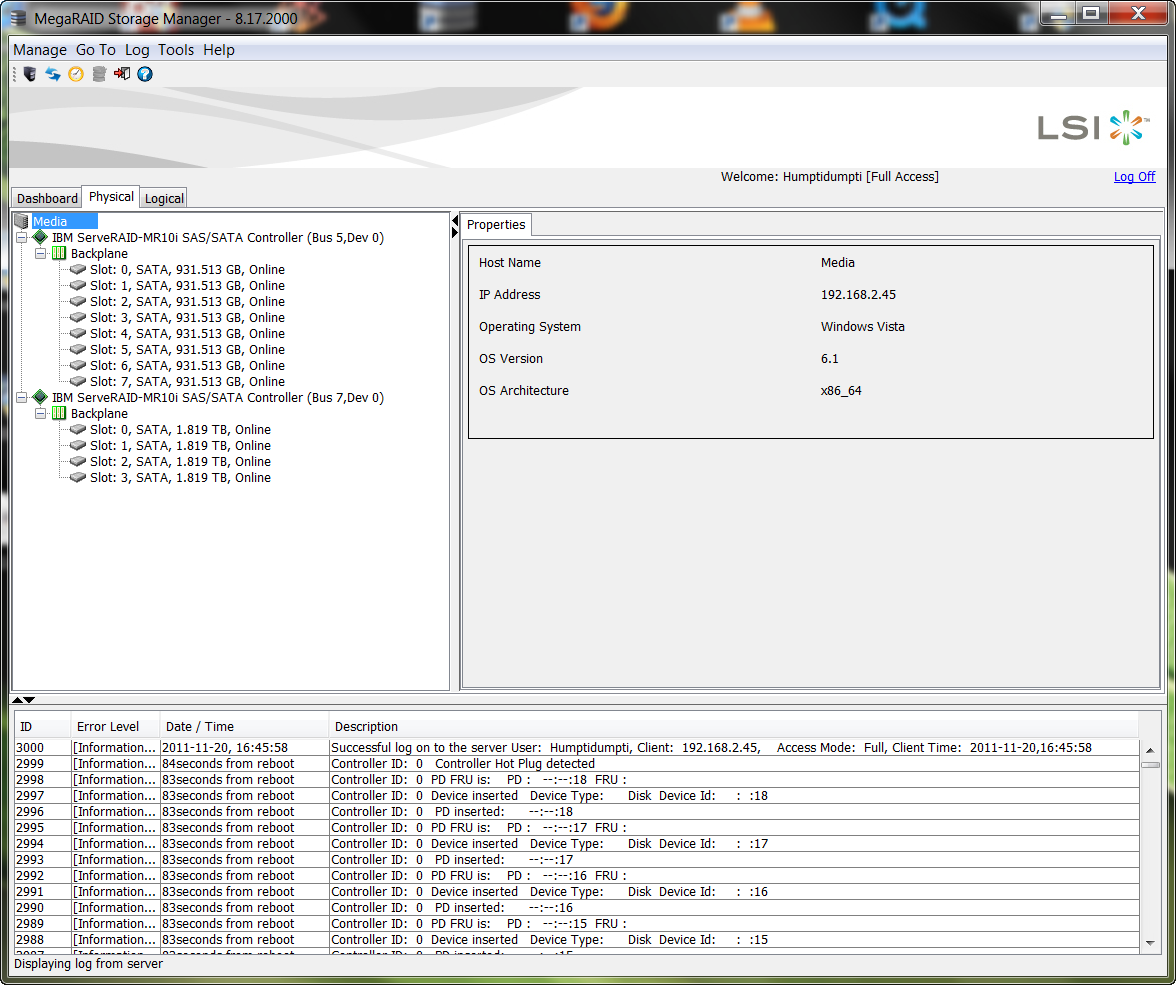
Task: Collapse the Backplane under Bus 5 controller
Action: point(40,254)
